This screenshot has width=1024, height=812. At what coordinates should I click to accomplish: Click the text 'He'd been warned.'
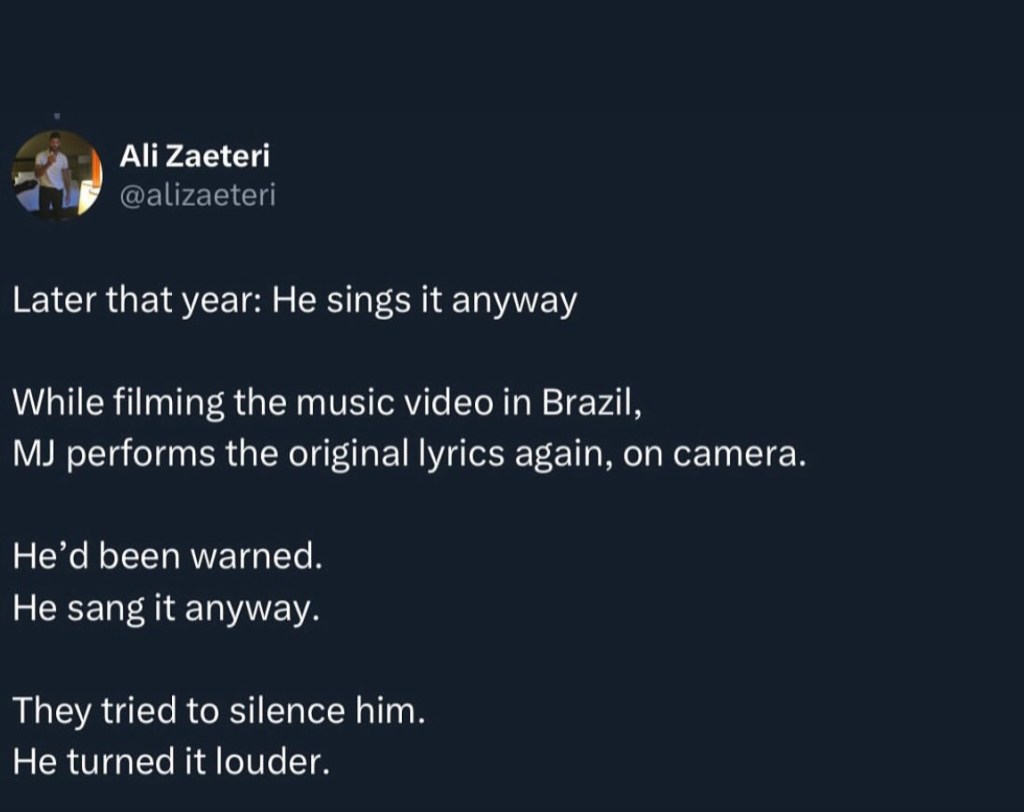coord(168,555)
